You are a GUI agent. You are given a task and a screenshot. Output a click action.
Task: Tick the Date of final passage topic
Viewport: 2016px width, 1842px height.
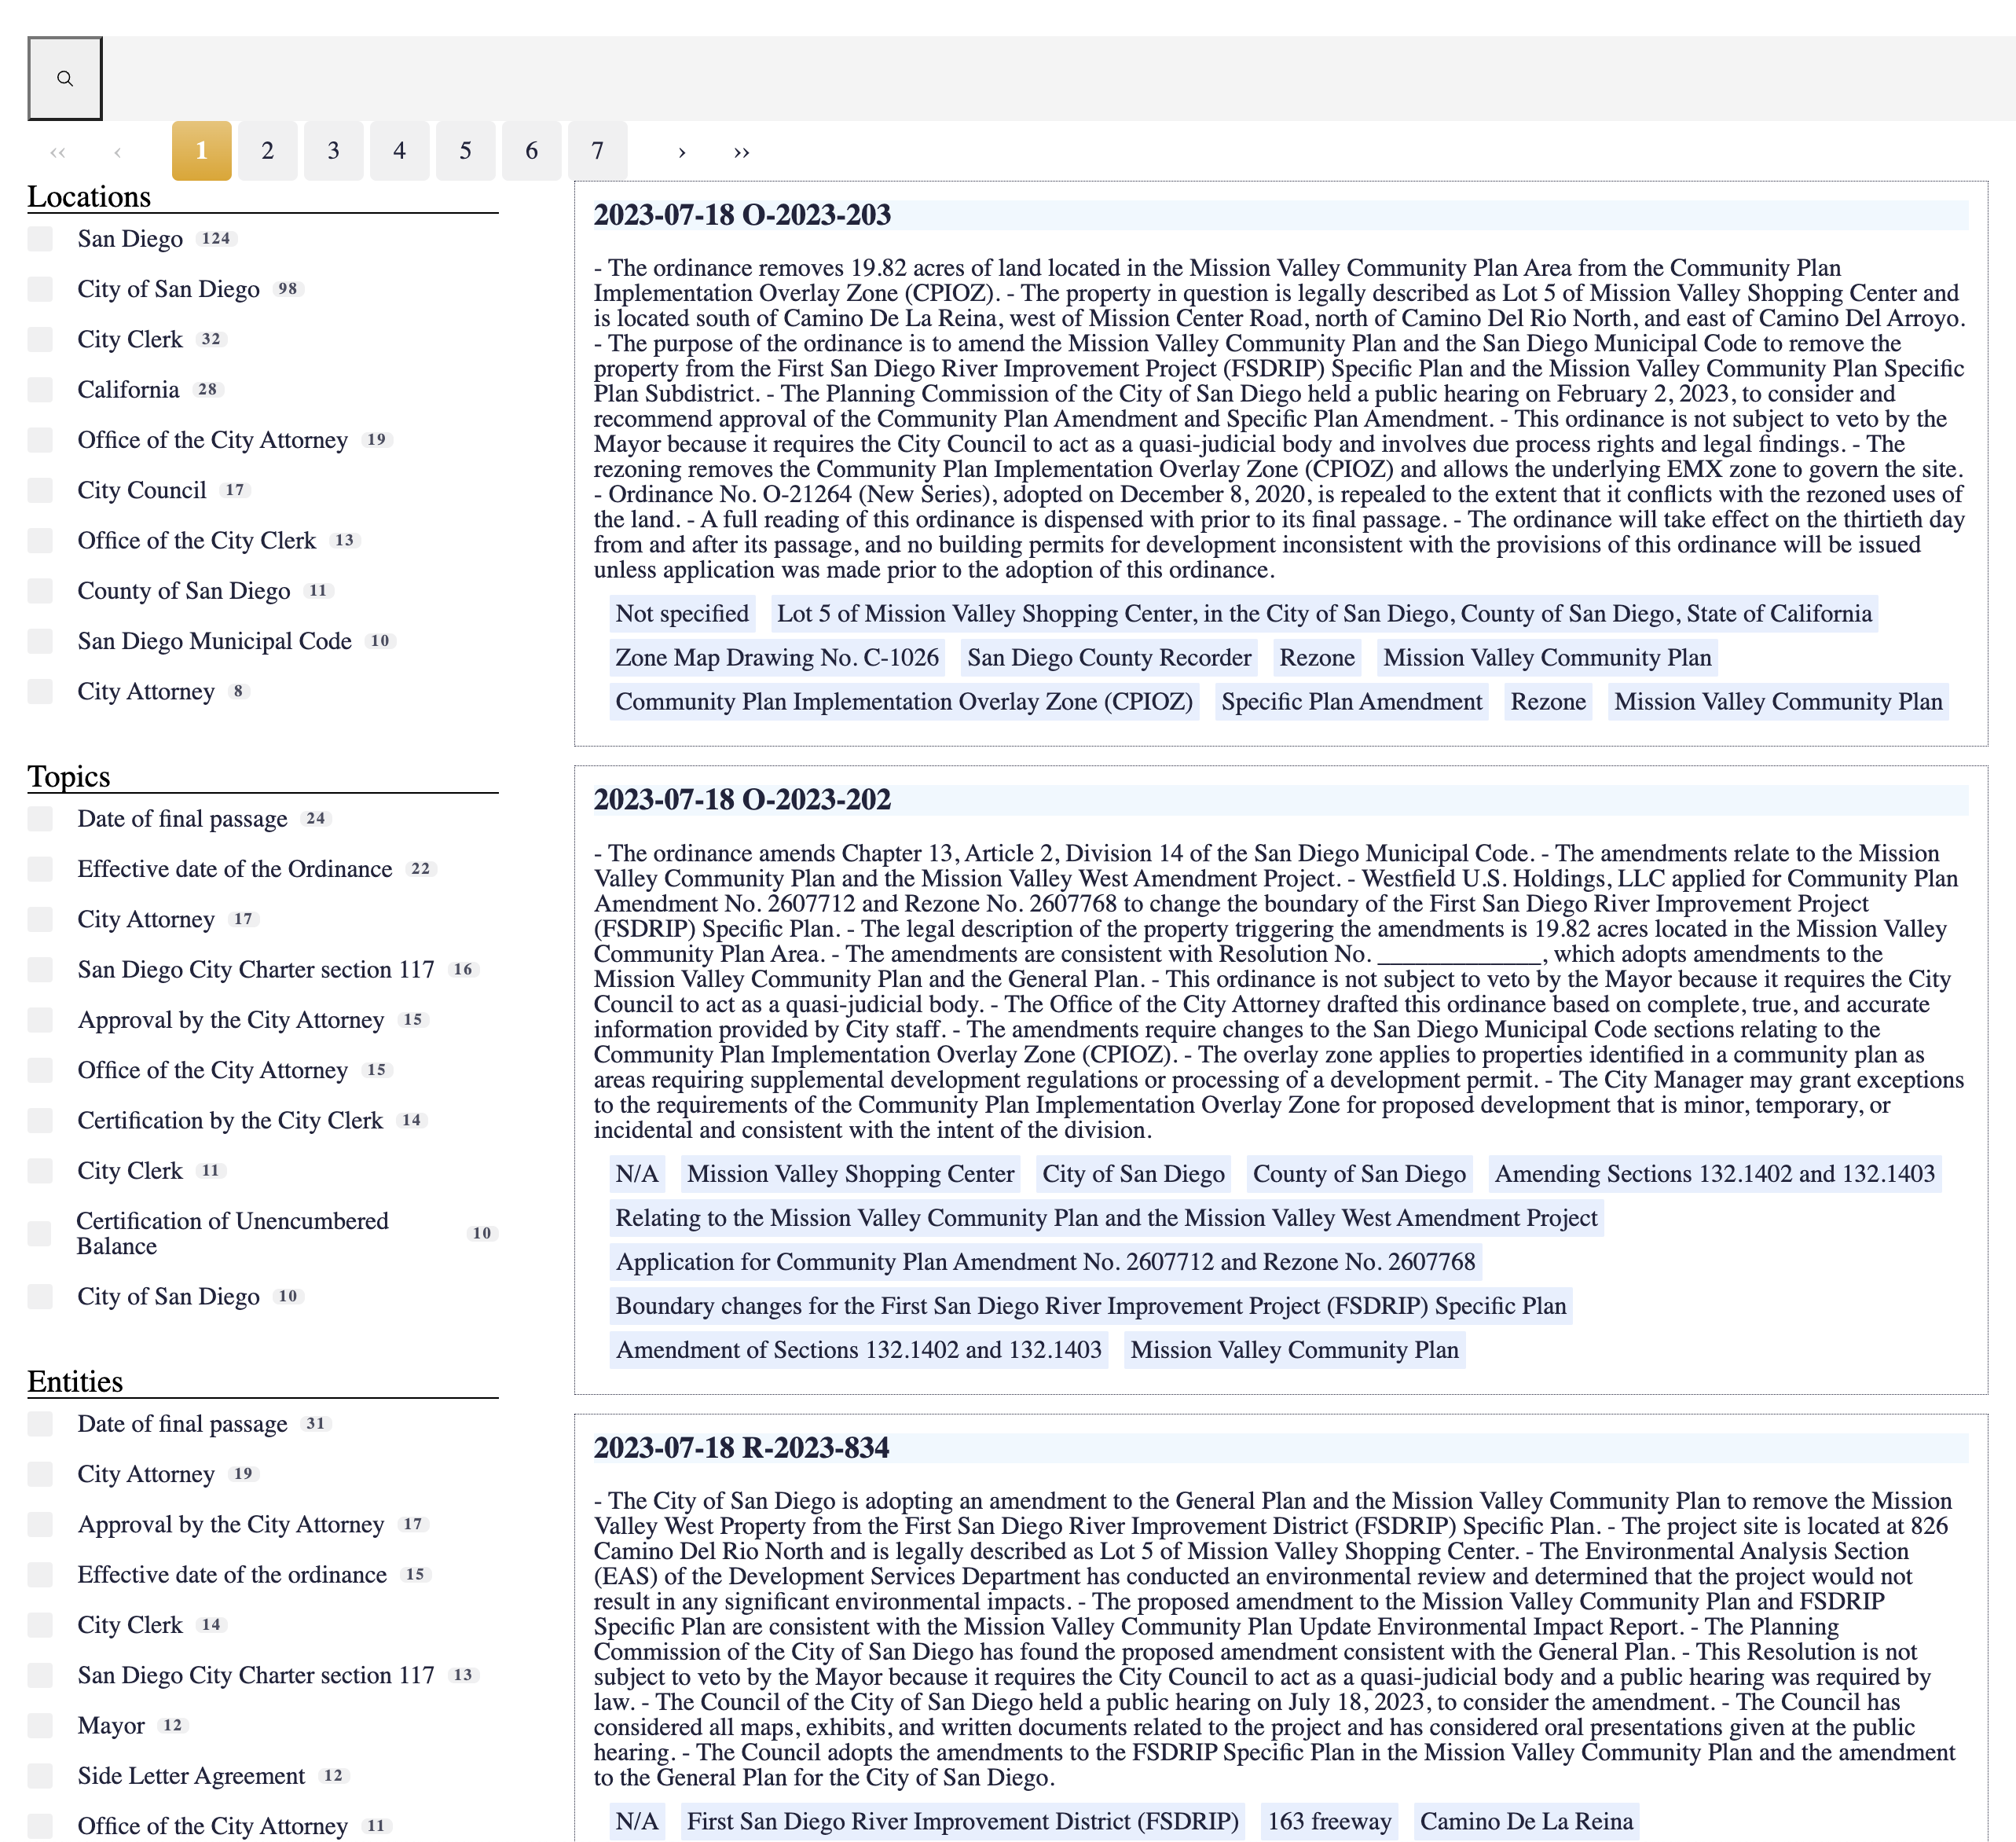(40, 819)
